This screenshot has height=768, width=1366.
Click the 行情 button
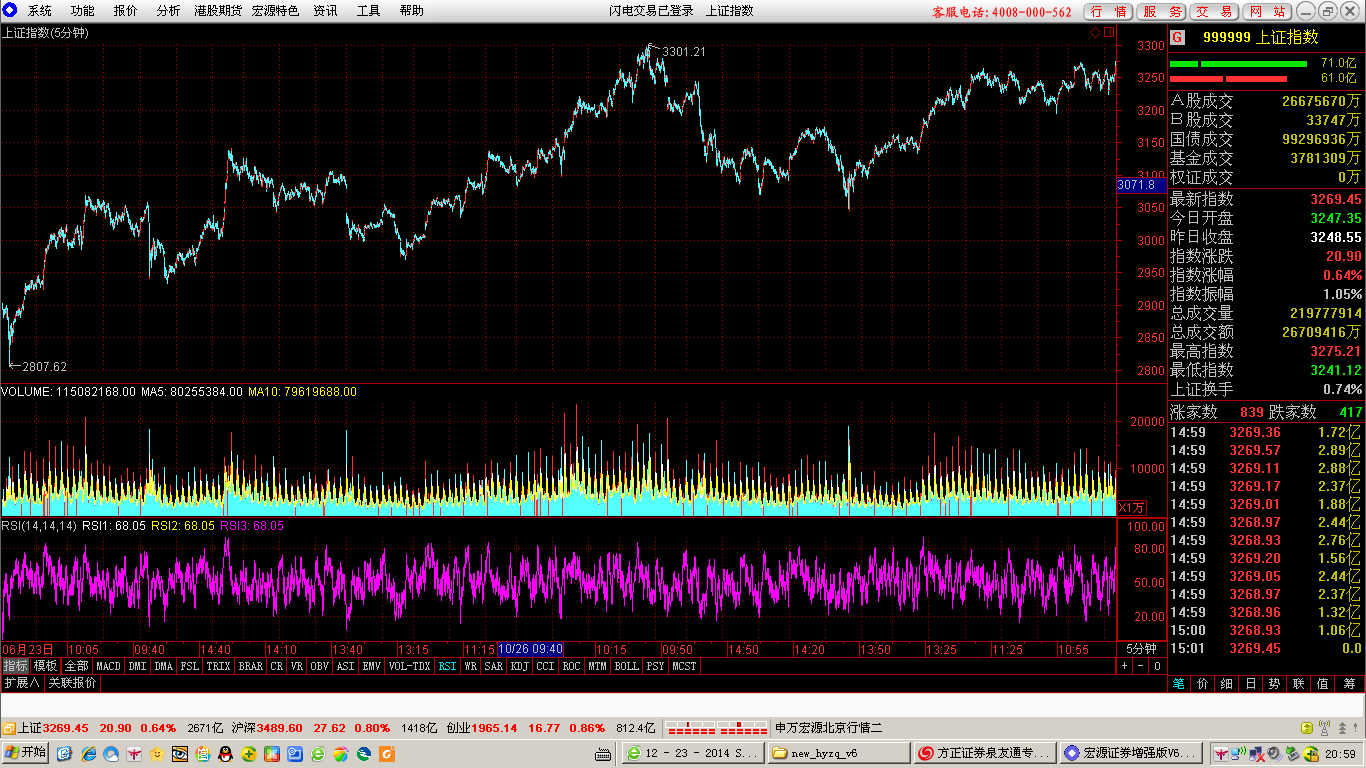[1109, 12]
